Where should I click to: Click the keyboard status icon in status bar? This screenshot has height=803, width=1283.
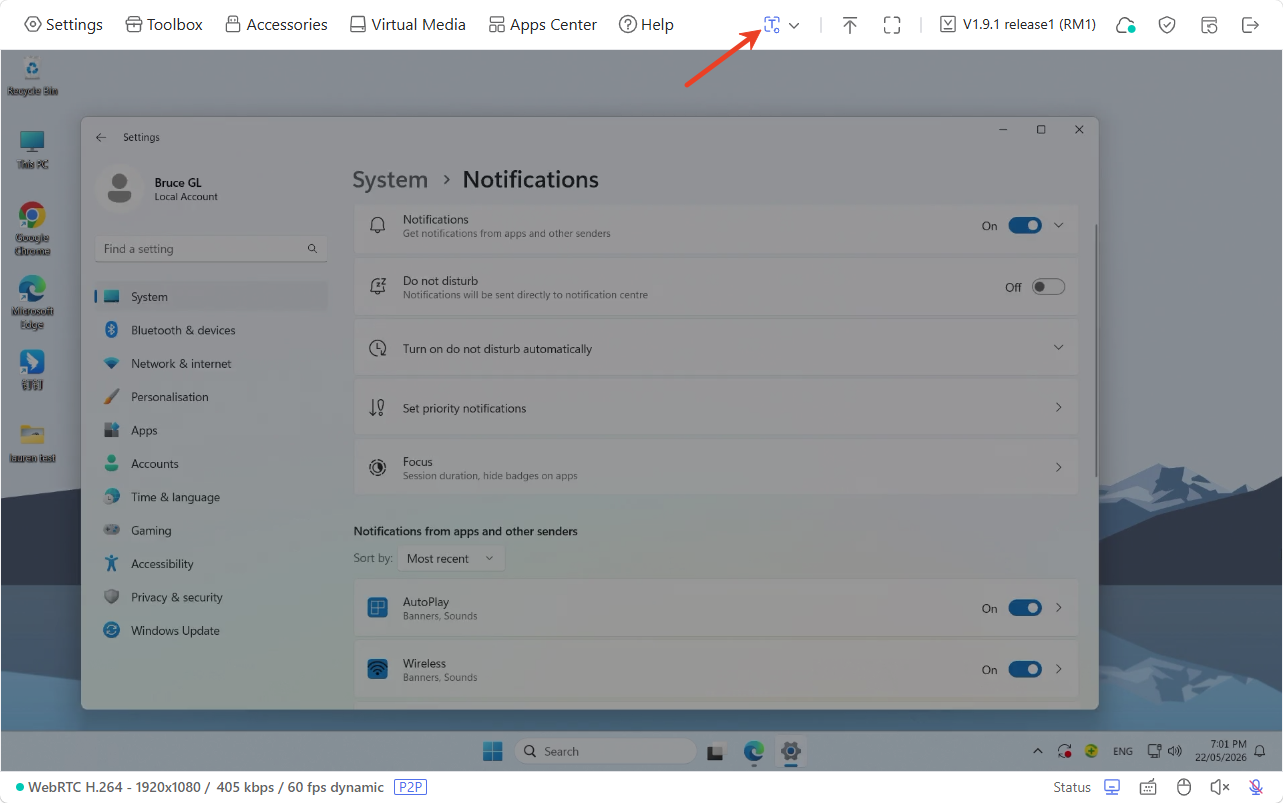(1148, 787)
